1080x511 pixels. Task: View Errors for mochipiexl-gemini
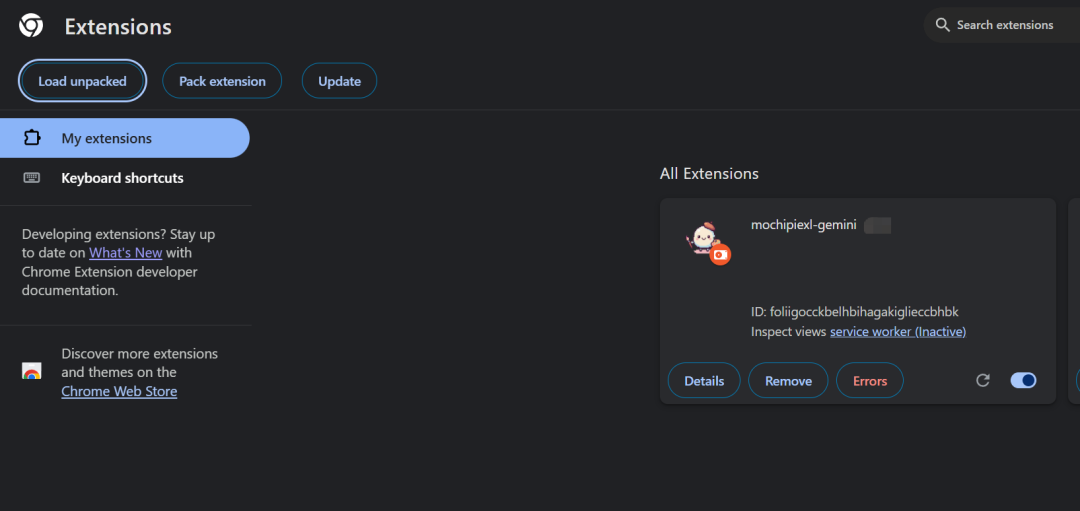(870, 380)
